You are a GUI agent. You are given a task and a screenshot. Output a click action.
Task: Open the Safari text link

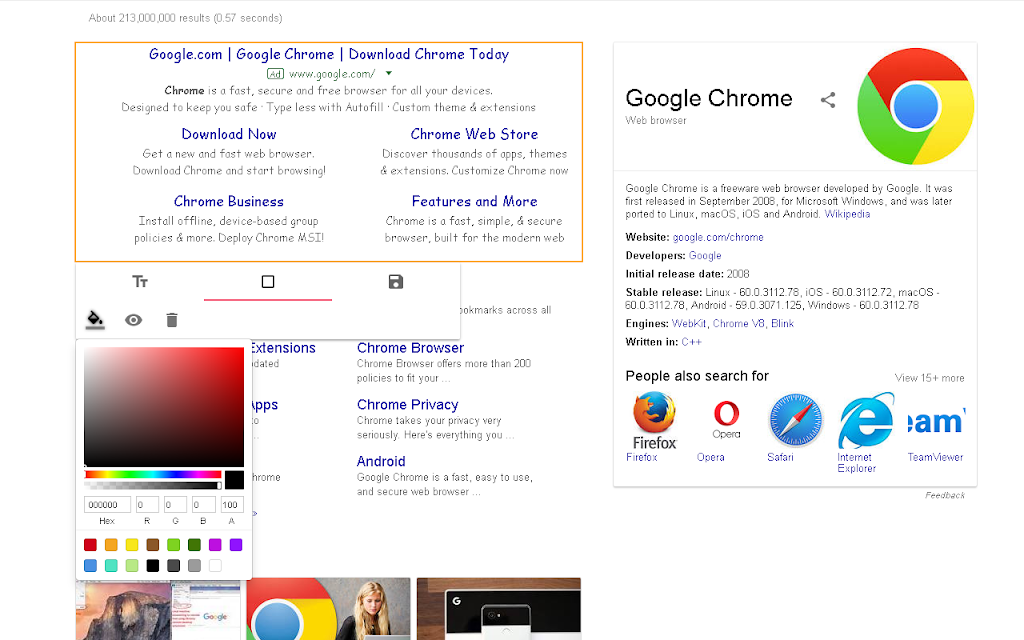pos(780,457)
